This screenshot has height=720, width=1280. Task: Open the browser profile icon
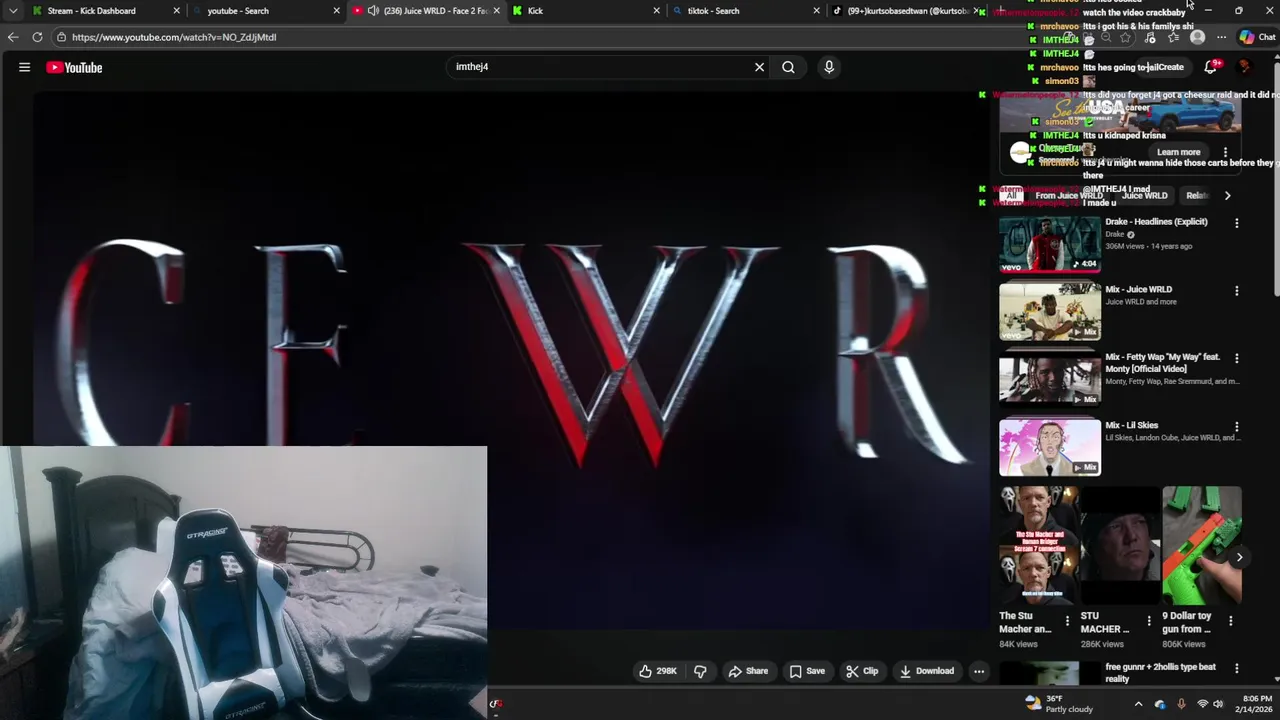pyautogui.click(x=1197, y=37)
